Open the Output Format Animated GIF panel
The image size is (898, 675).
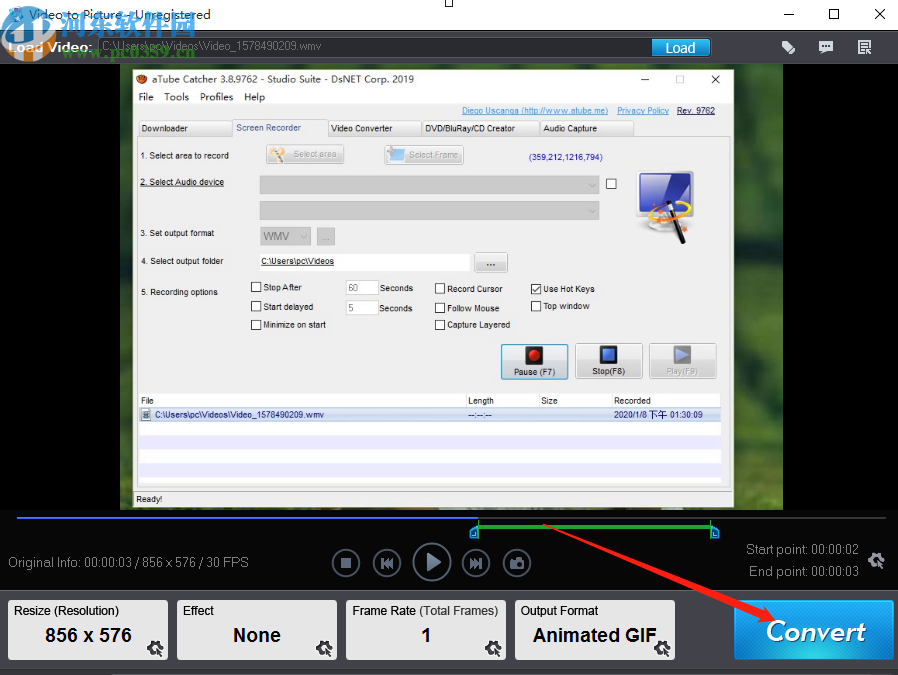pos(594,630)
